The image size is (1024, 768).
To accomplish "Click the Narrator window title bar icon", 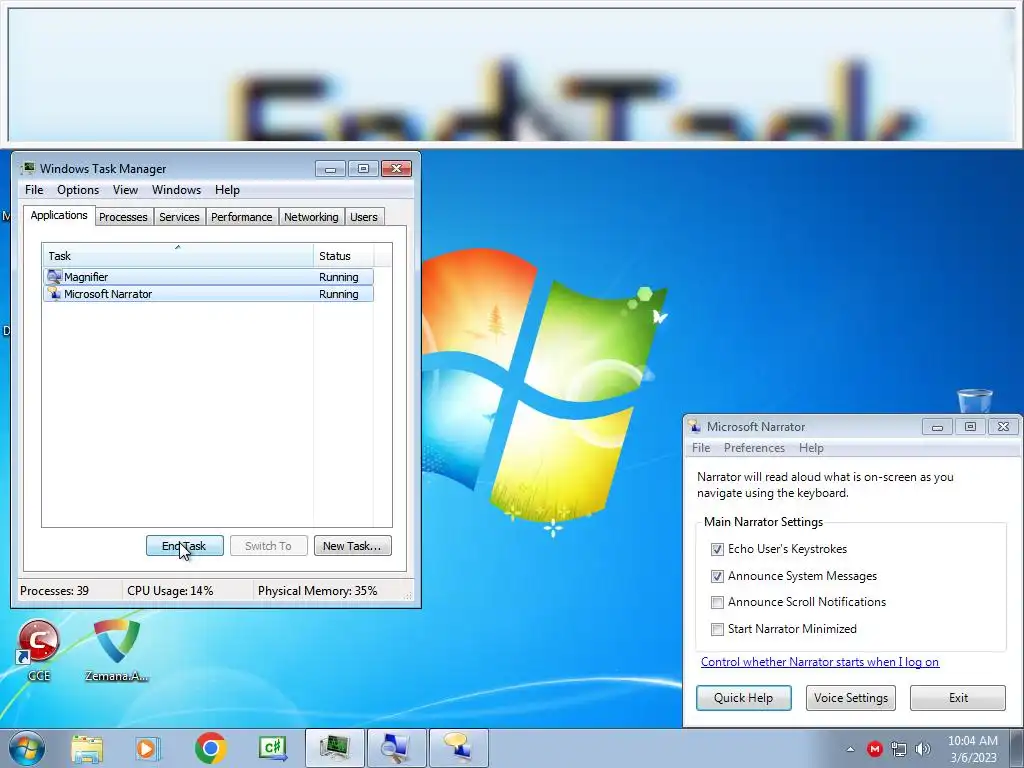I will pos(695,426).
